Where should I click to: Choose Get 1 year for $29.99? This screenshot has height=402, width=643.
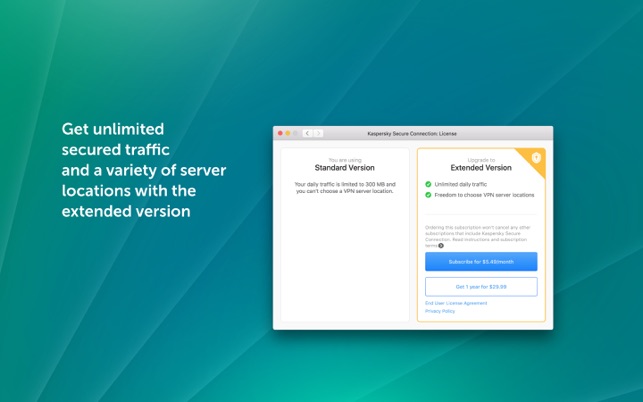(x=481, y=287)
